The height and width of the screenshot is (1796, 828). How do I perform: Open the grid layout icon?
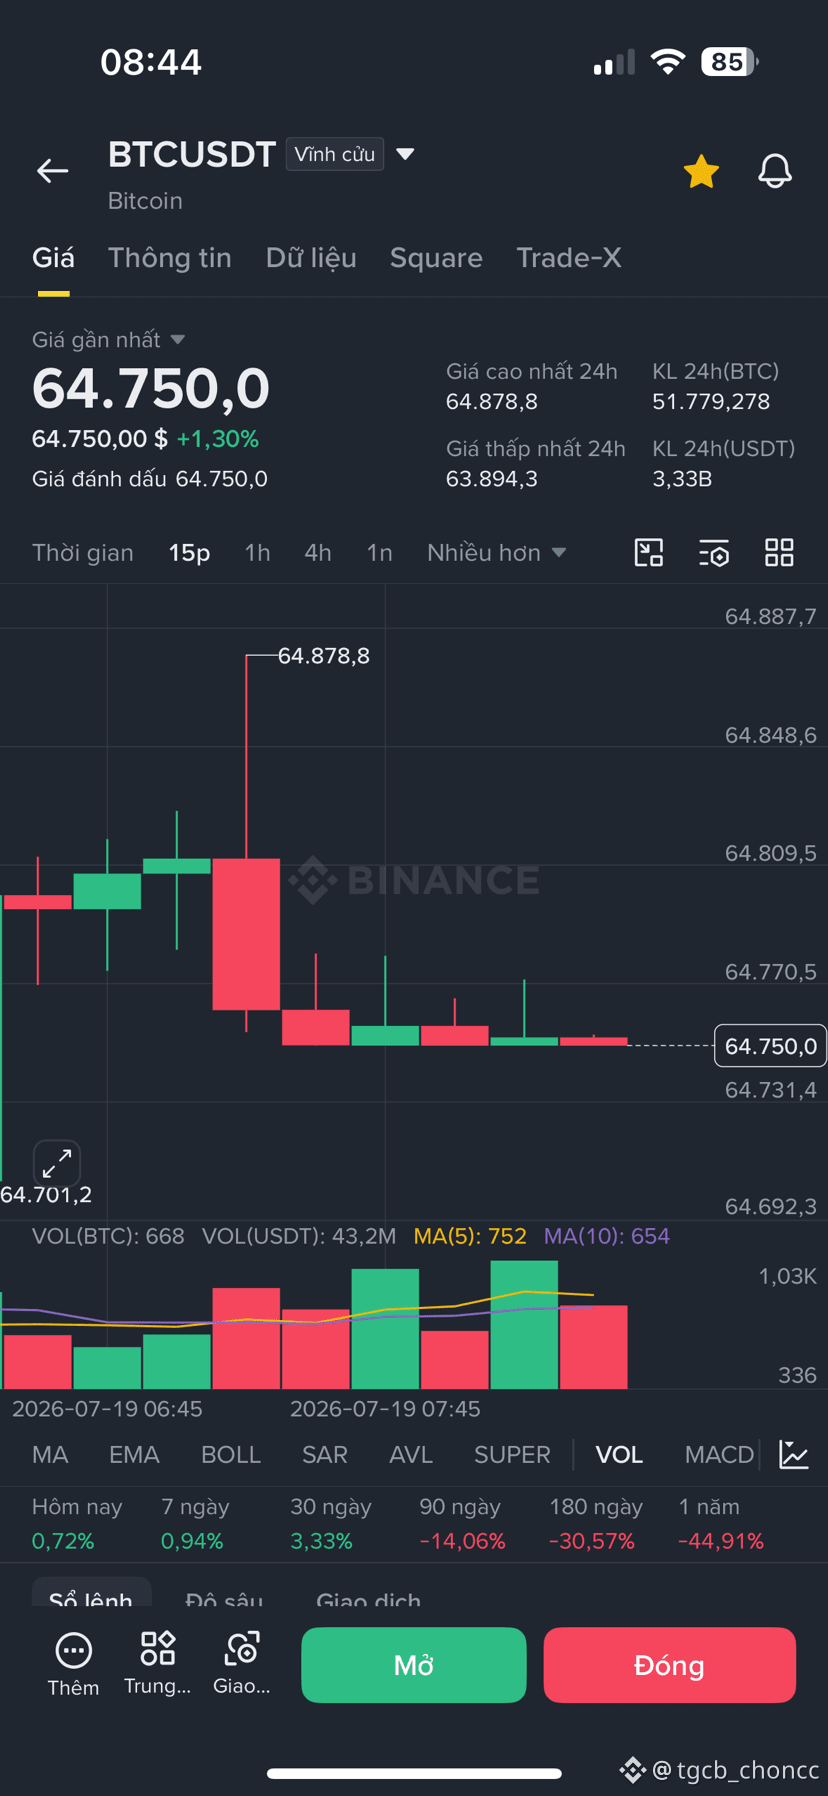(x=779, y=552)
